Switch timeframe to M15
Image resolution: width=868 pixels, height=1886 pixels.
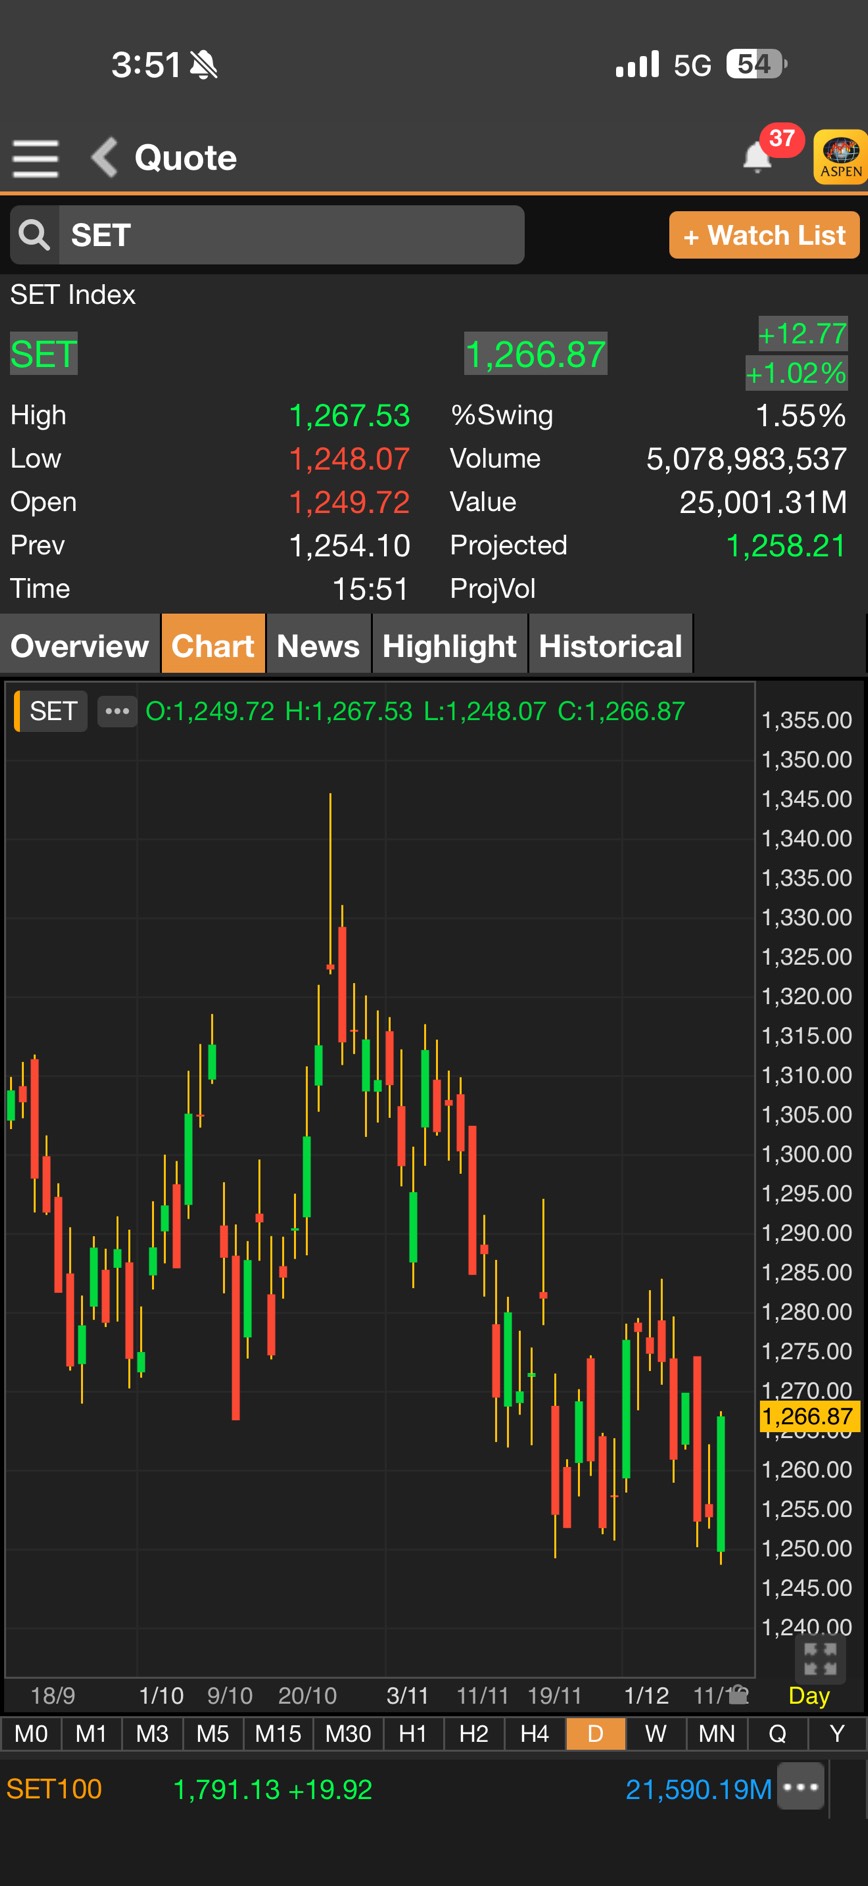pos(277,1733)
